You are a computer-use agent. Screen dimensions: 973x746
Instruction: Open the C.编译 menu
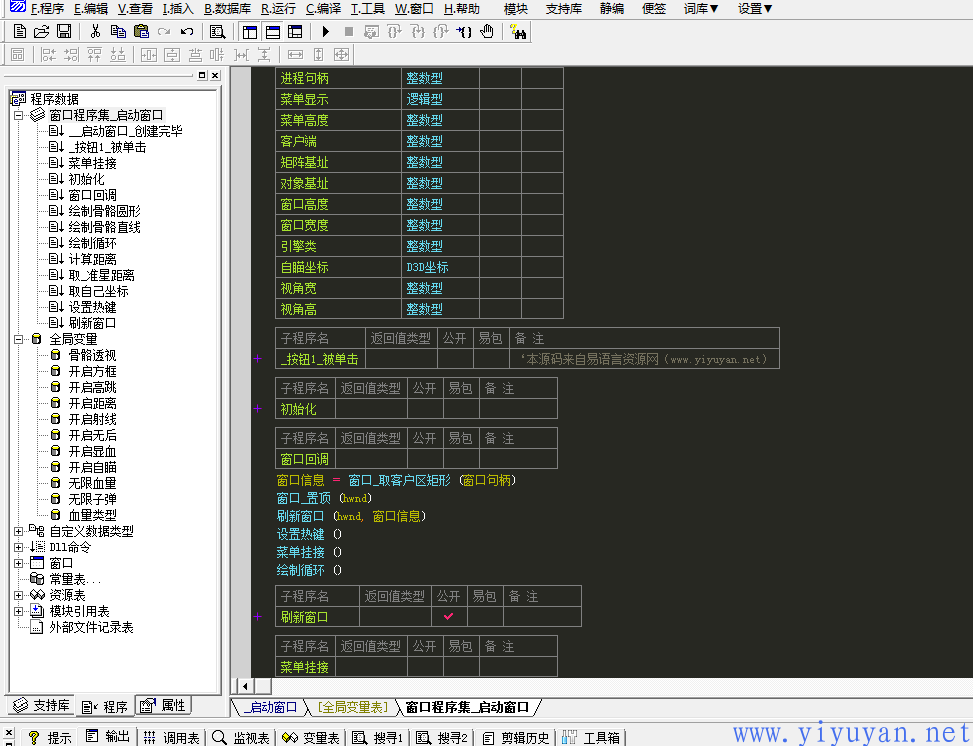point(323,9)
